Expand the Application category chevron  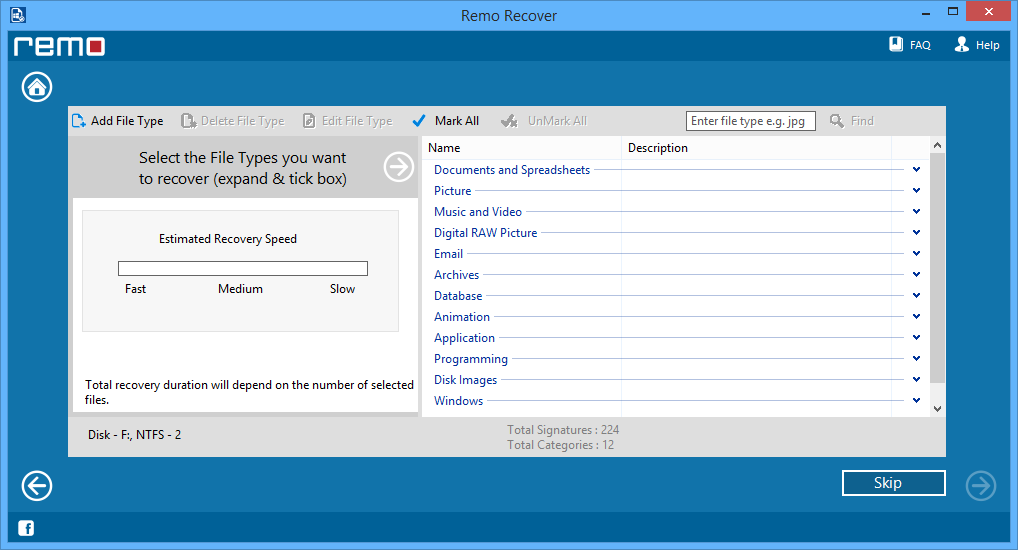pyautogui.click(x=916, y=337)
